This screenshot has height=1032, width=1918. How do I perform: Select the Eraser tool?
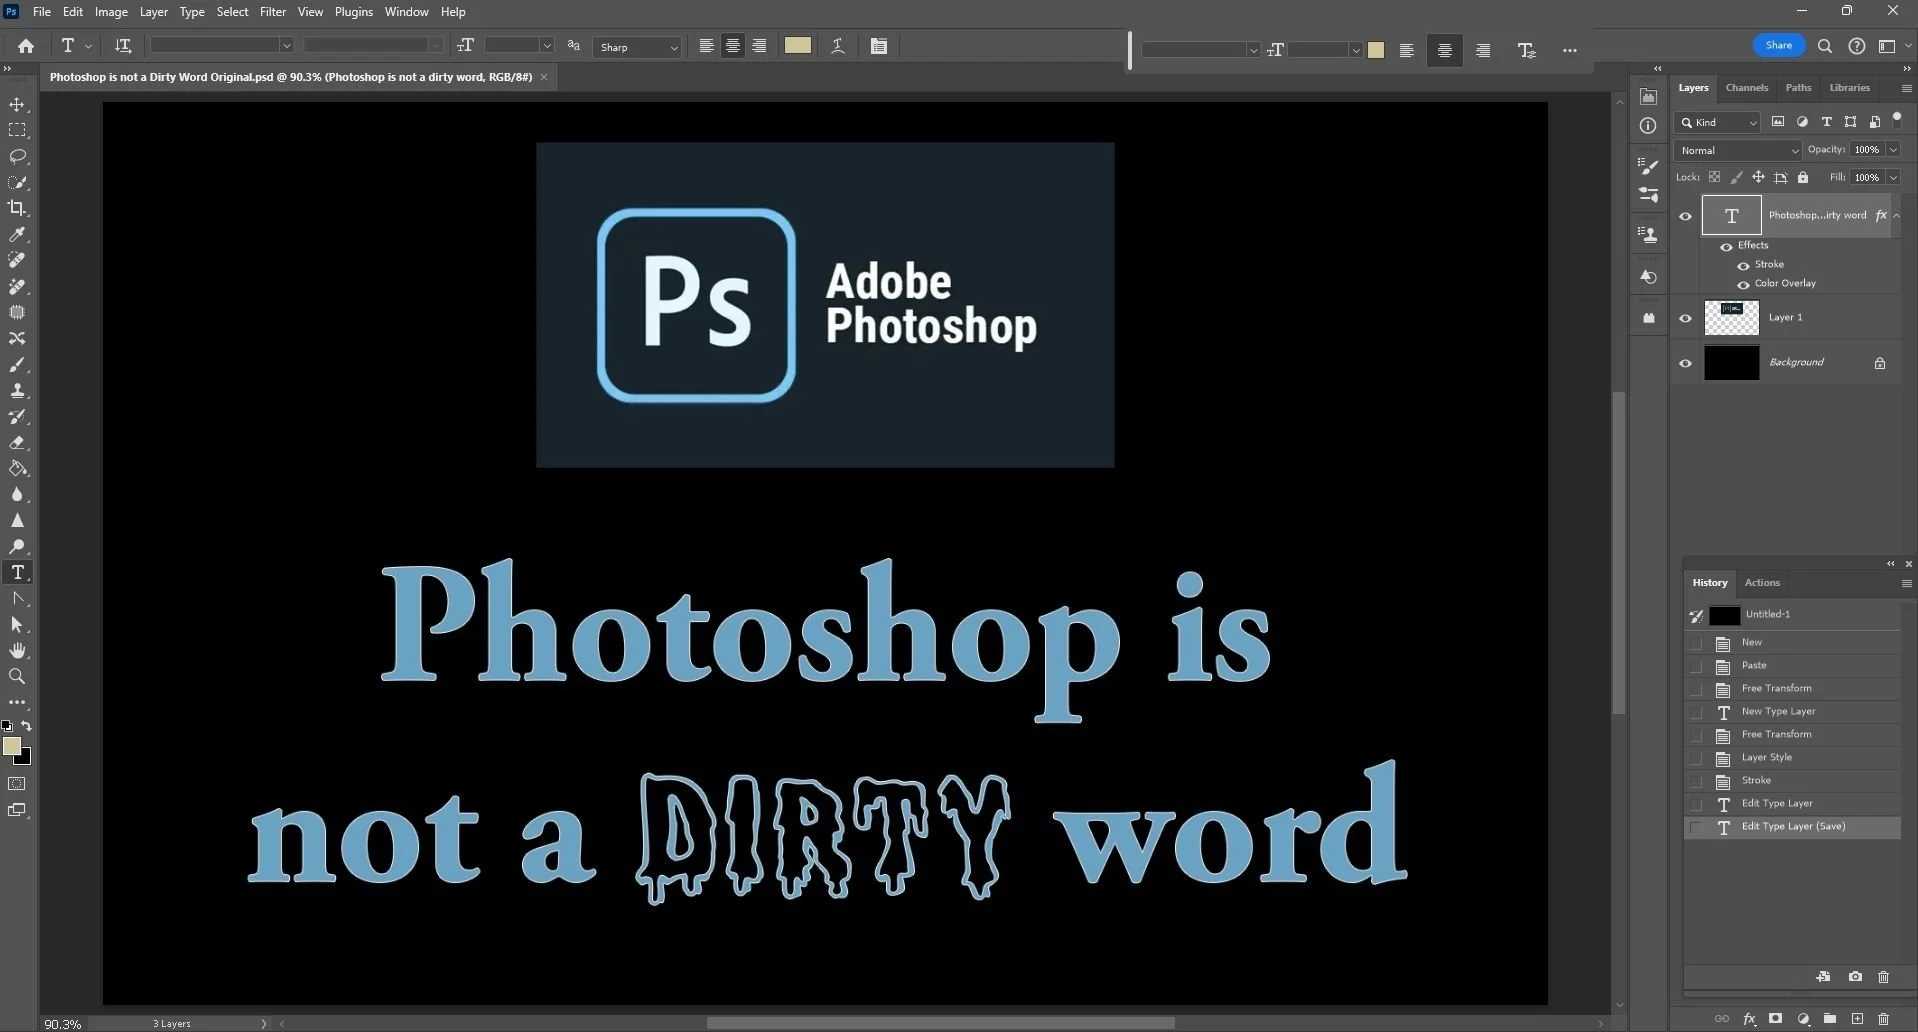pos(17,442)
